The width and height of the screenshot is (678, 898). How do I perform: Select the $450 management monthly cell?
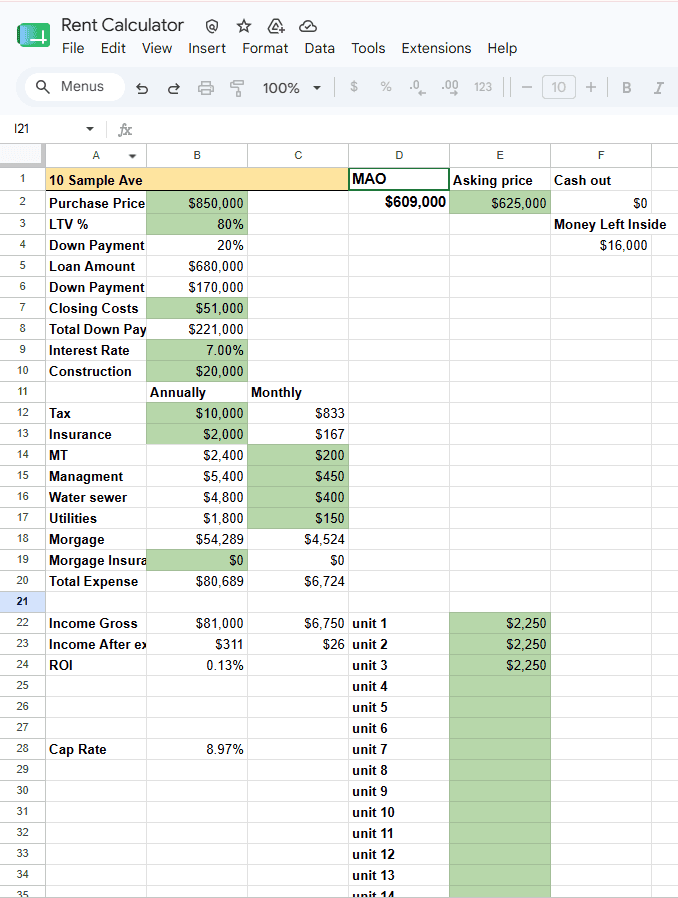(298, 476)
